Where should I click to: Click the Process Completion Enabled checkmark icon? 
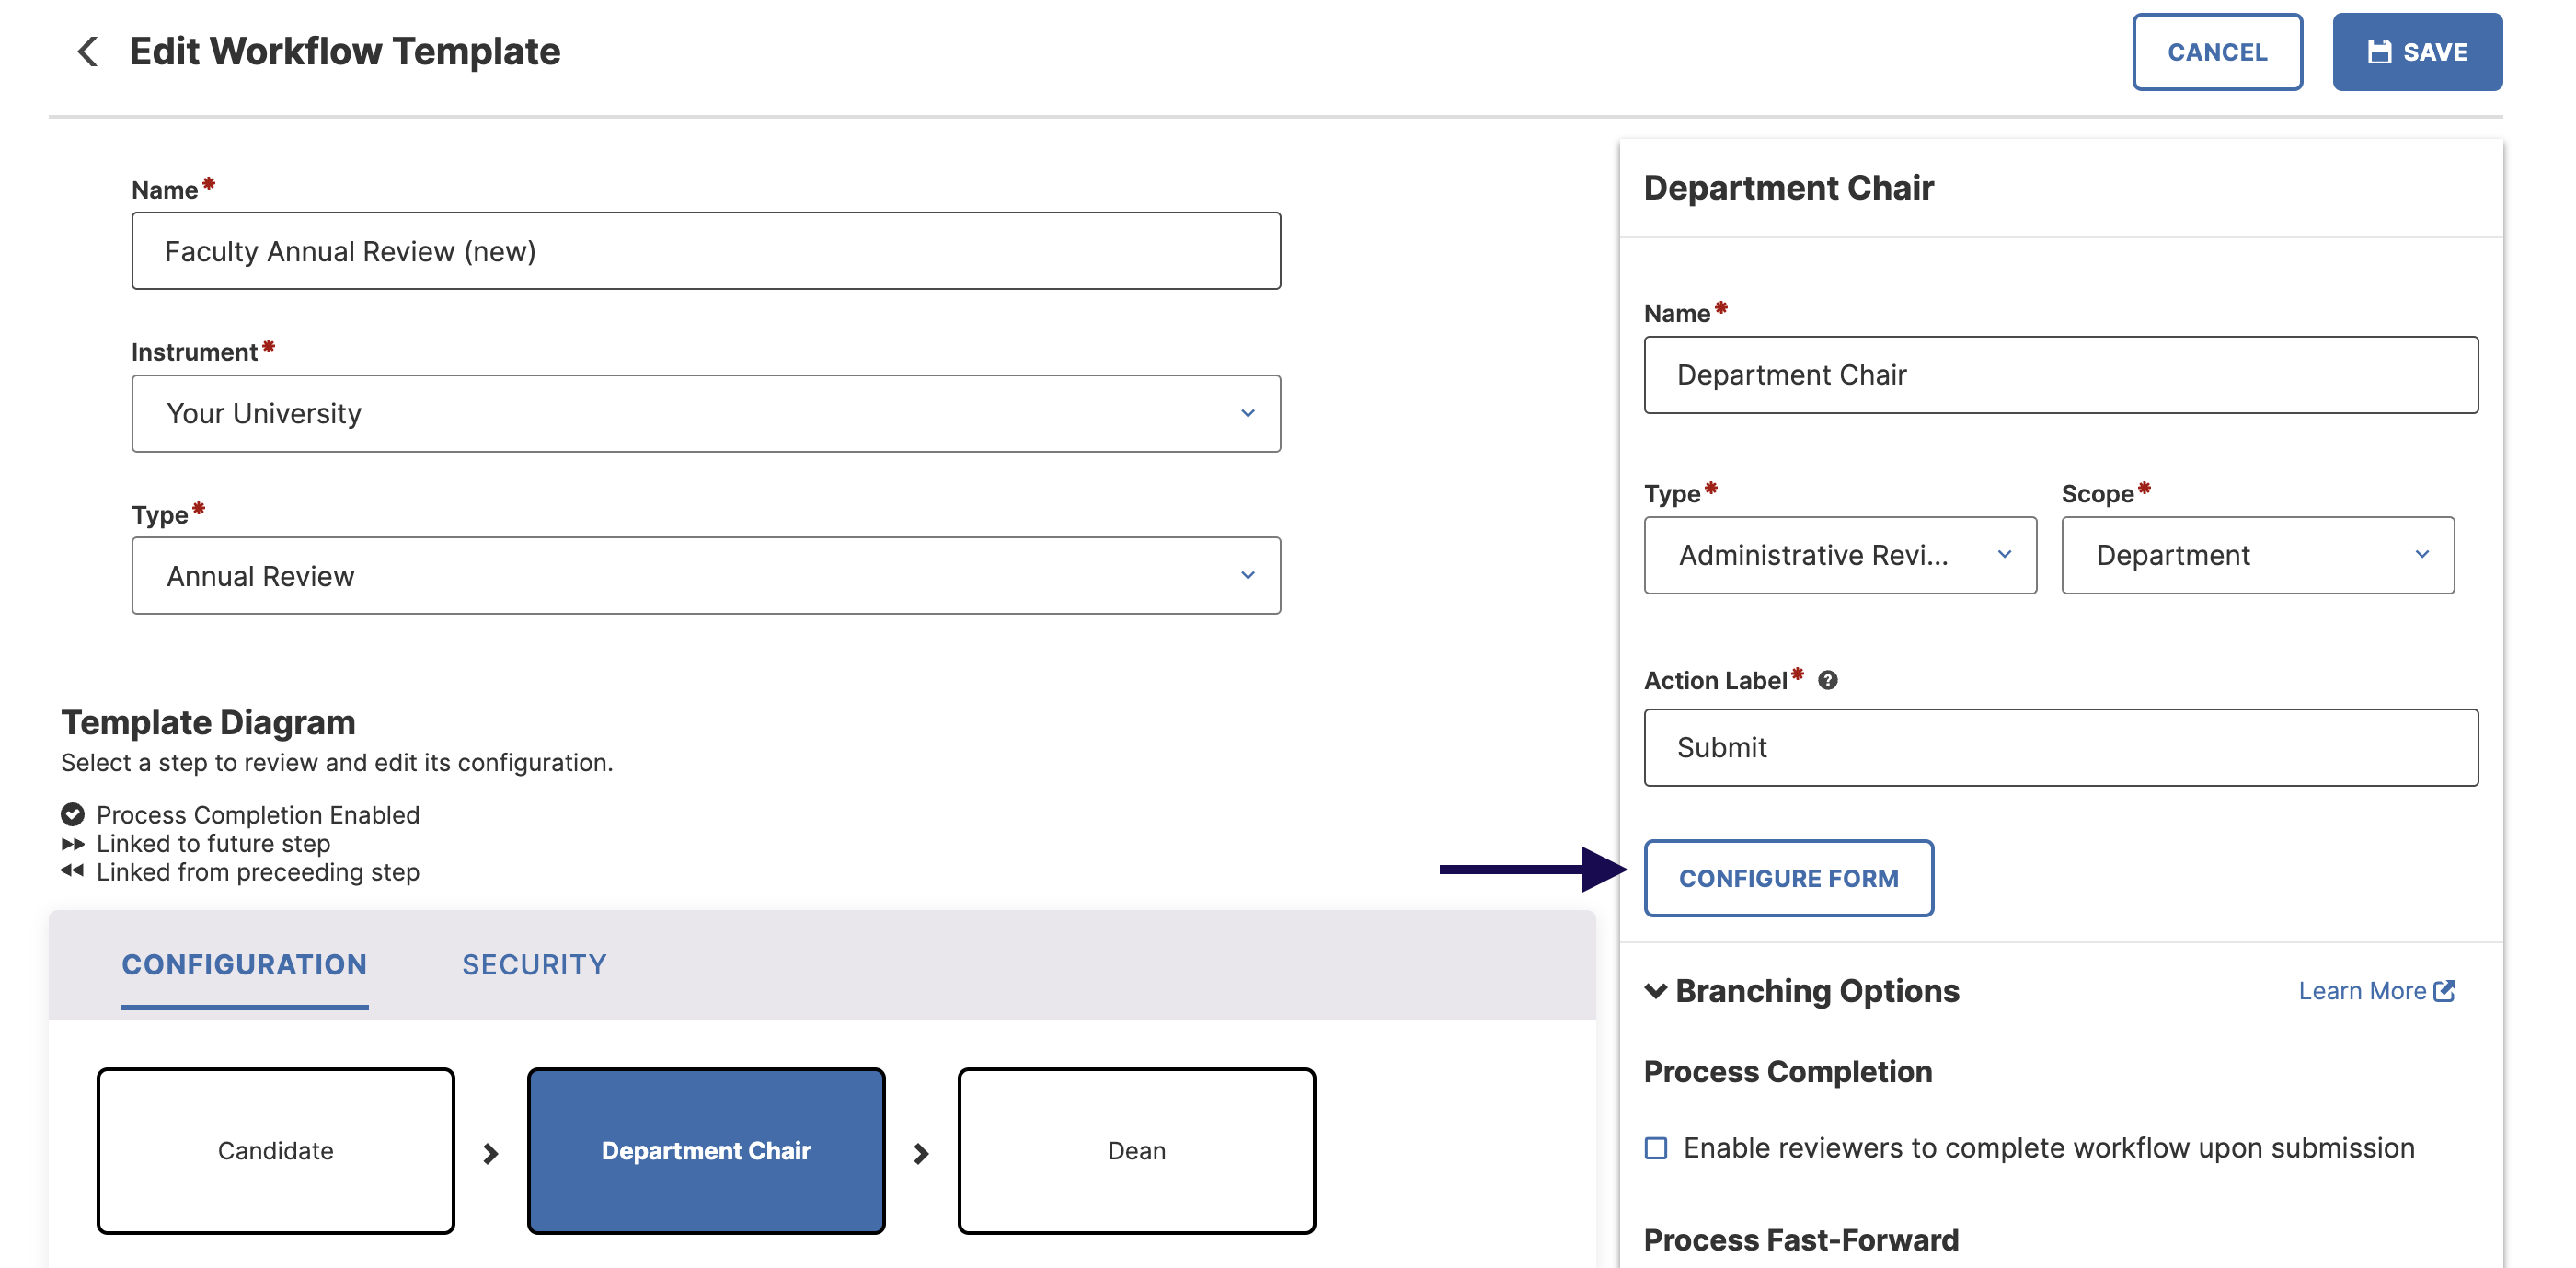tap(72, 814)
